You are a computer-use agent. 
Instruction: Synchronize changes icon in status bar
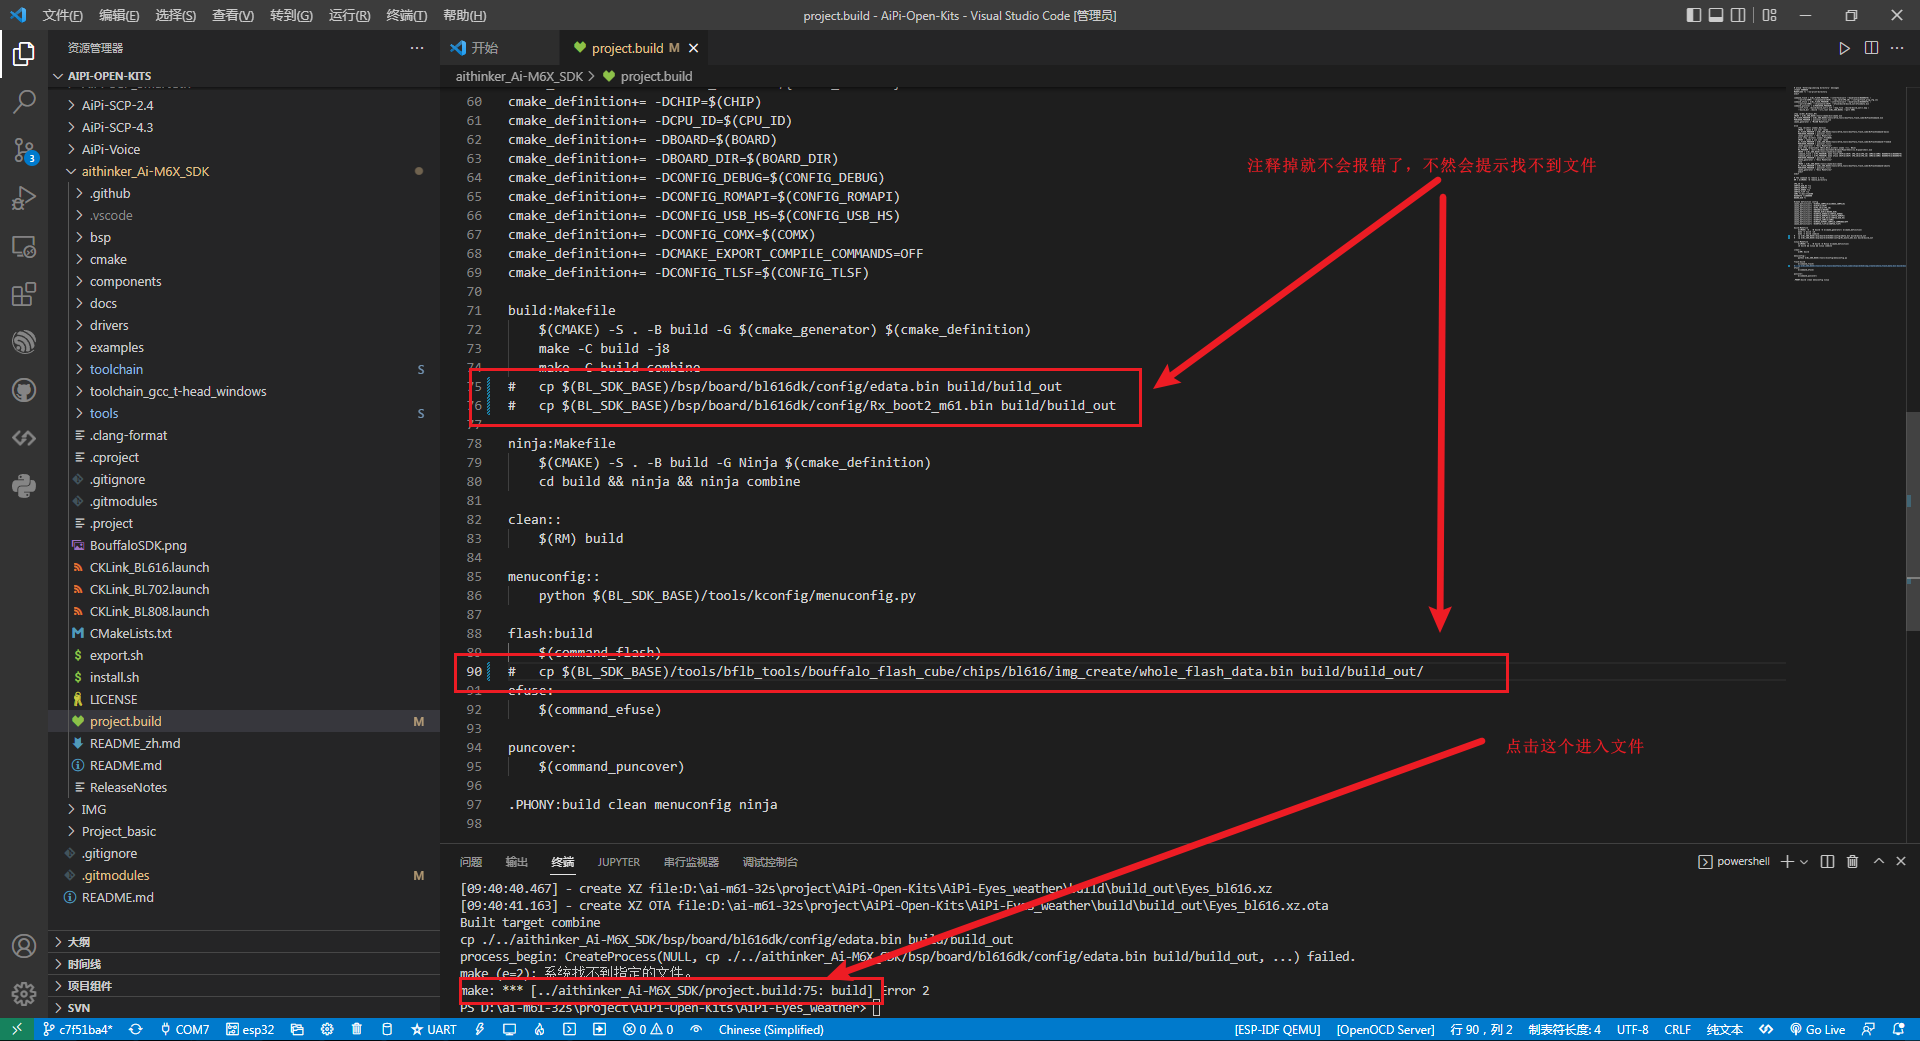136,1029
